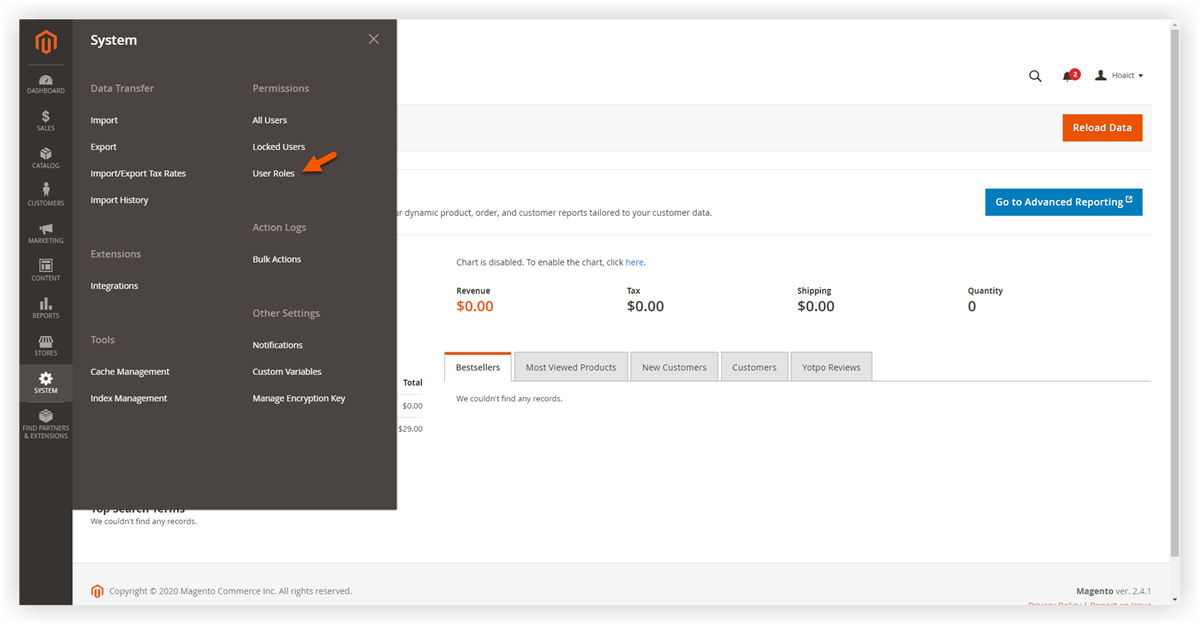
Task: Open the Stores sidebar icon
Action: pyautogui.click(x=45, y=345)
